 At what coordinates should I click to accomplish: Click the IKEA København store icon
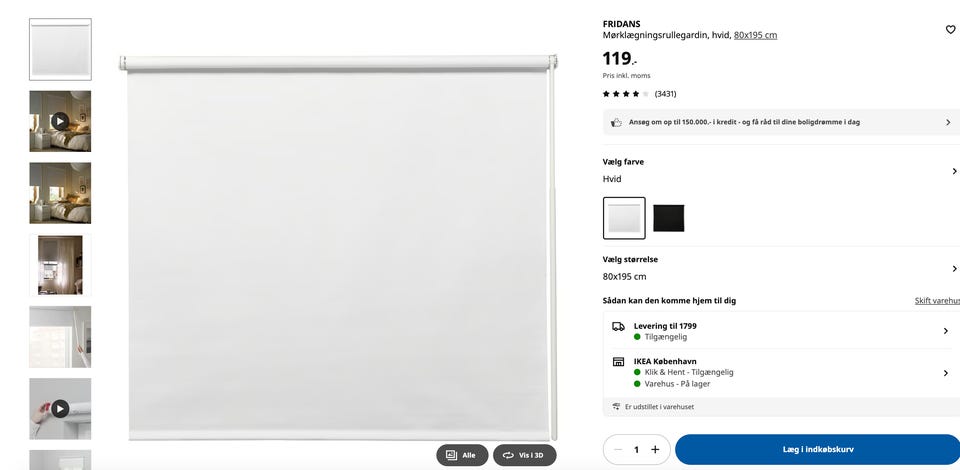(618, 362)
